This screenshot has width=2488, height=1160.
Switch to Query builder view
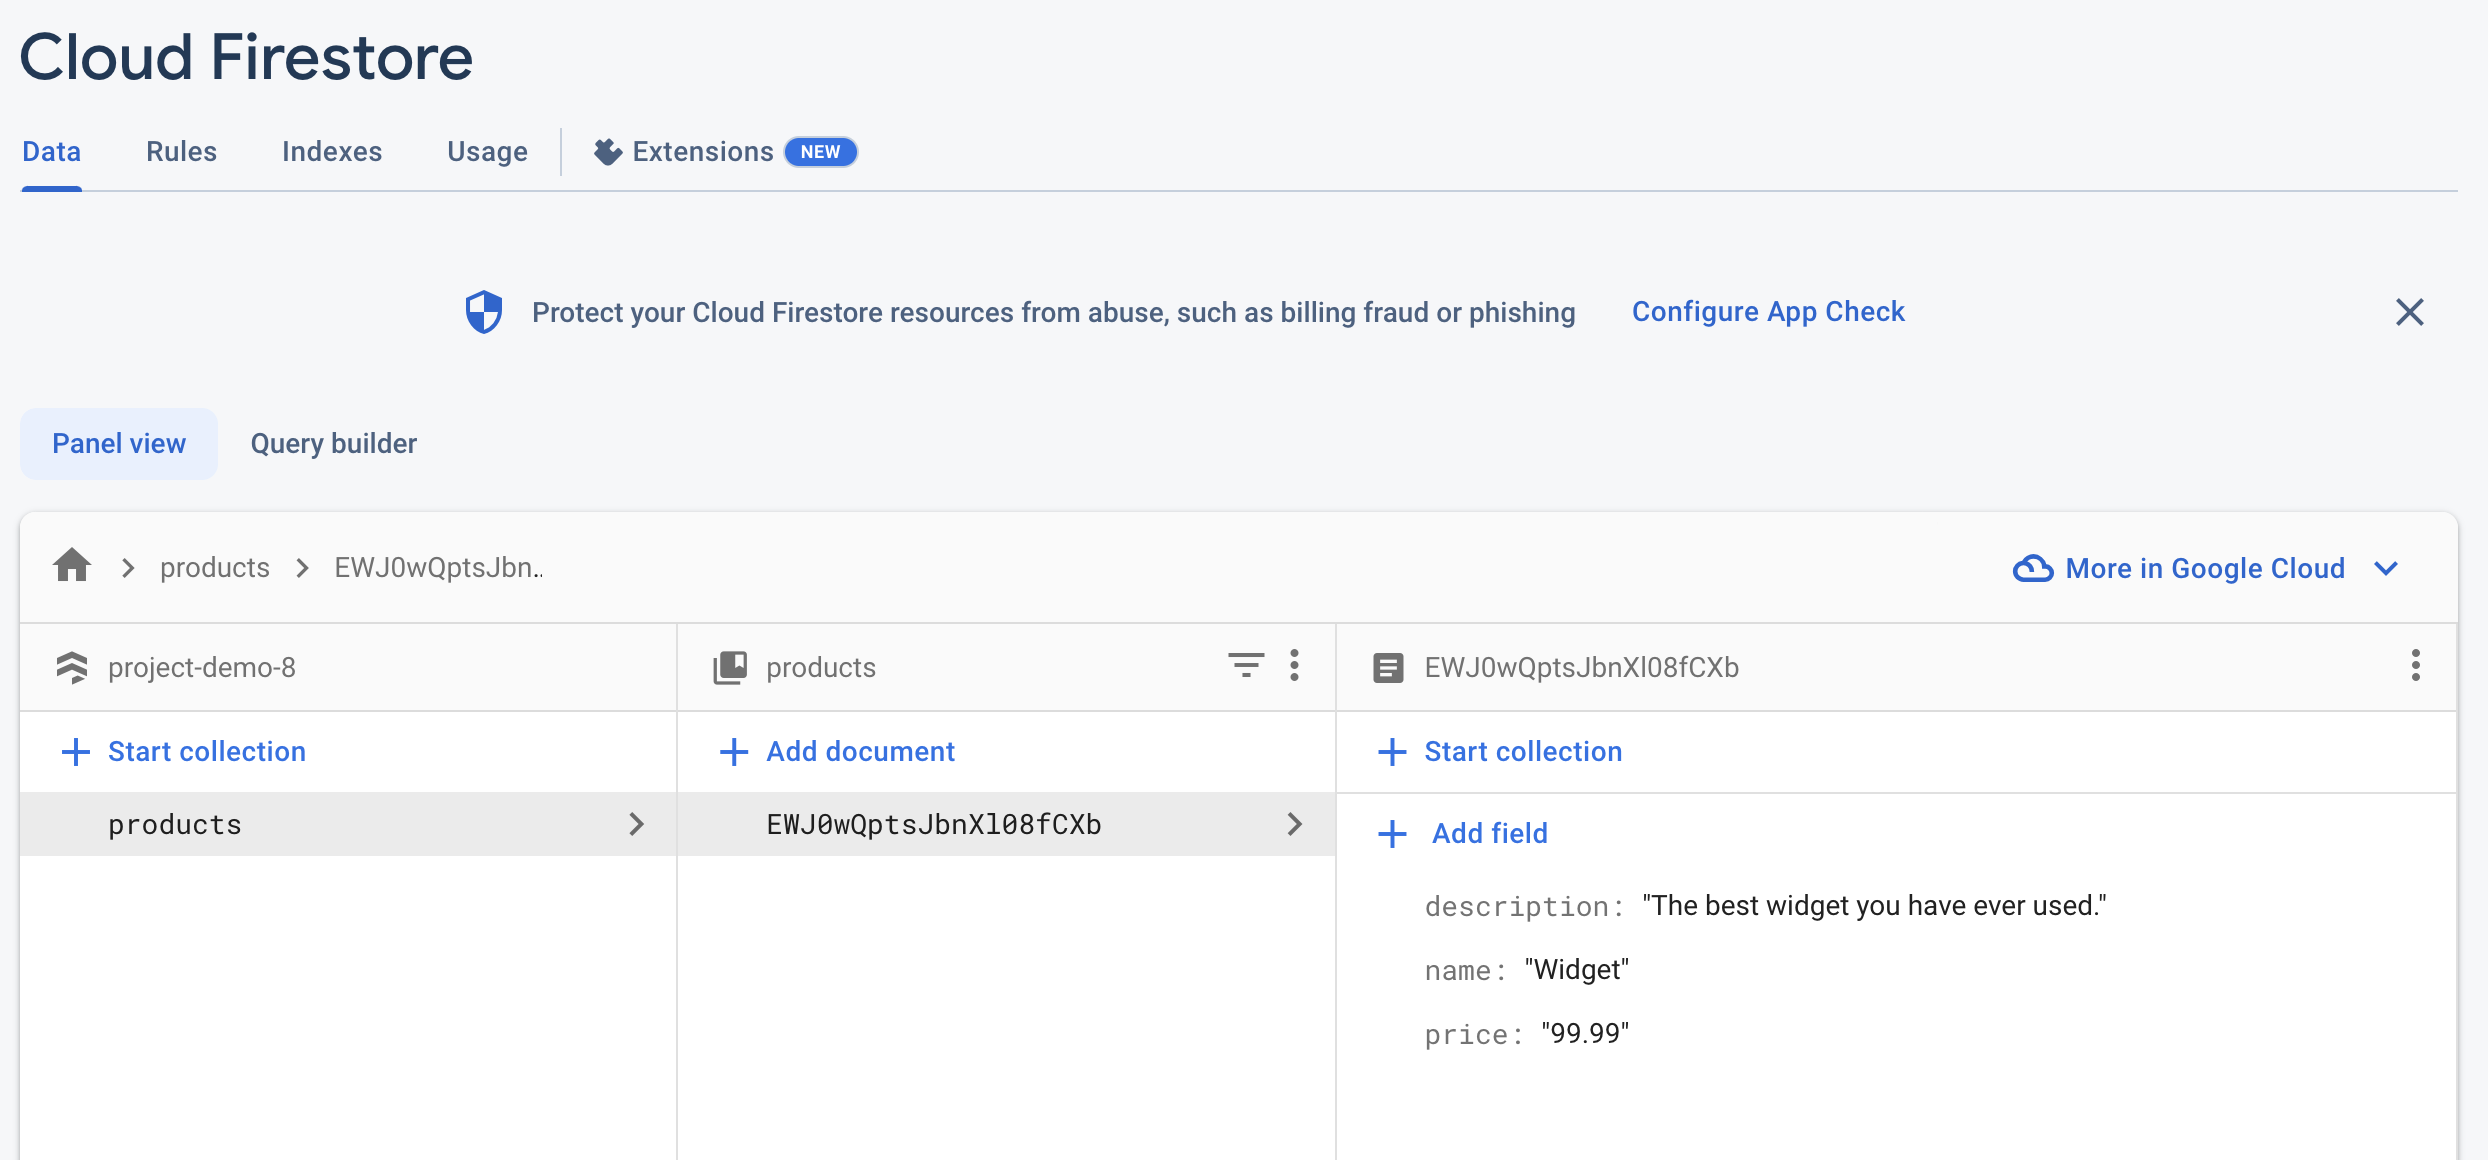[333, 443]
